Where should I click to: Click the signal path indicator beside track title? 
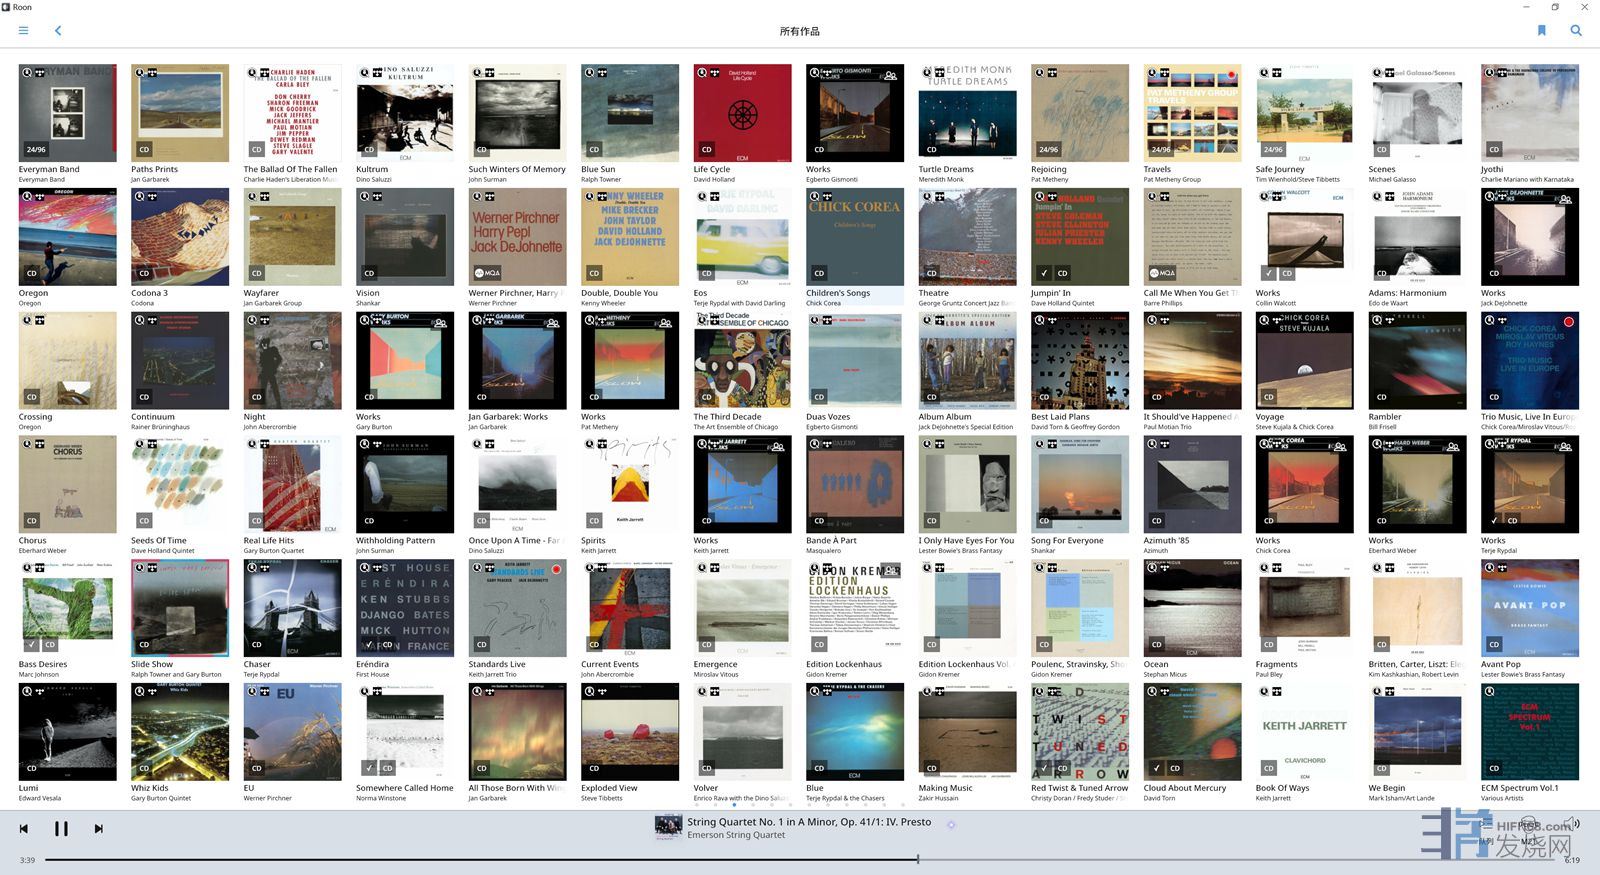tap(951, 825)
